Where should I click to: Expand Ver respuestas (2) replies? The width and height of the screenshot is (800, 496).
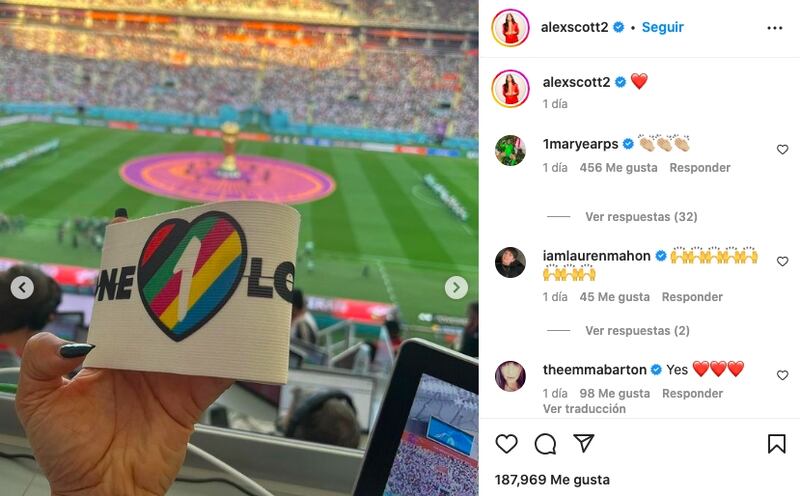637,331
